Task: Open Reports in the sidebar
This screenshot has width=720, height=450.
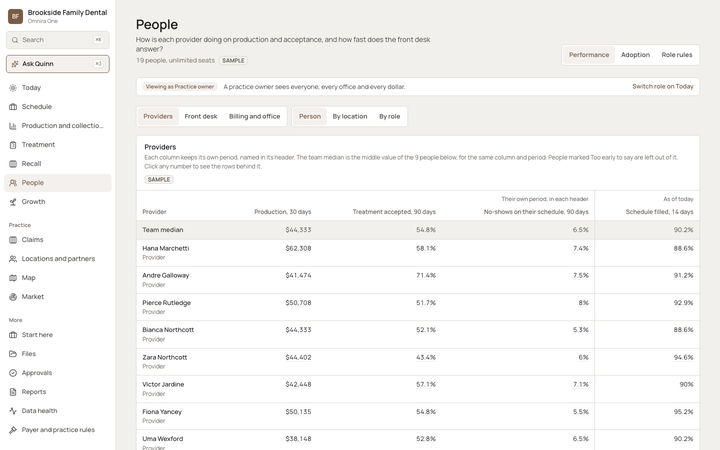Action: pos(58,392)
